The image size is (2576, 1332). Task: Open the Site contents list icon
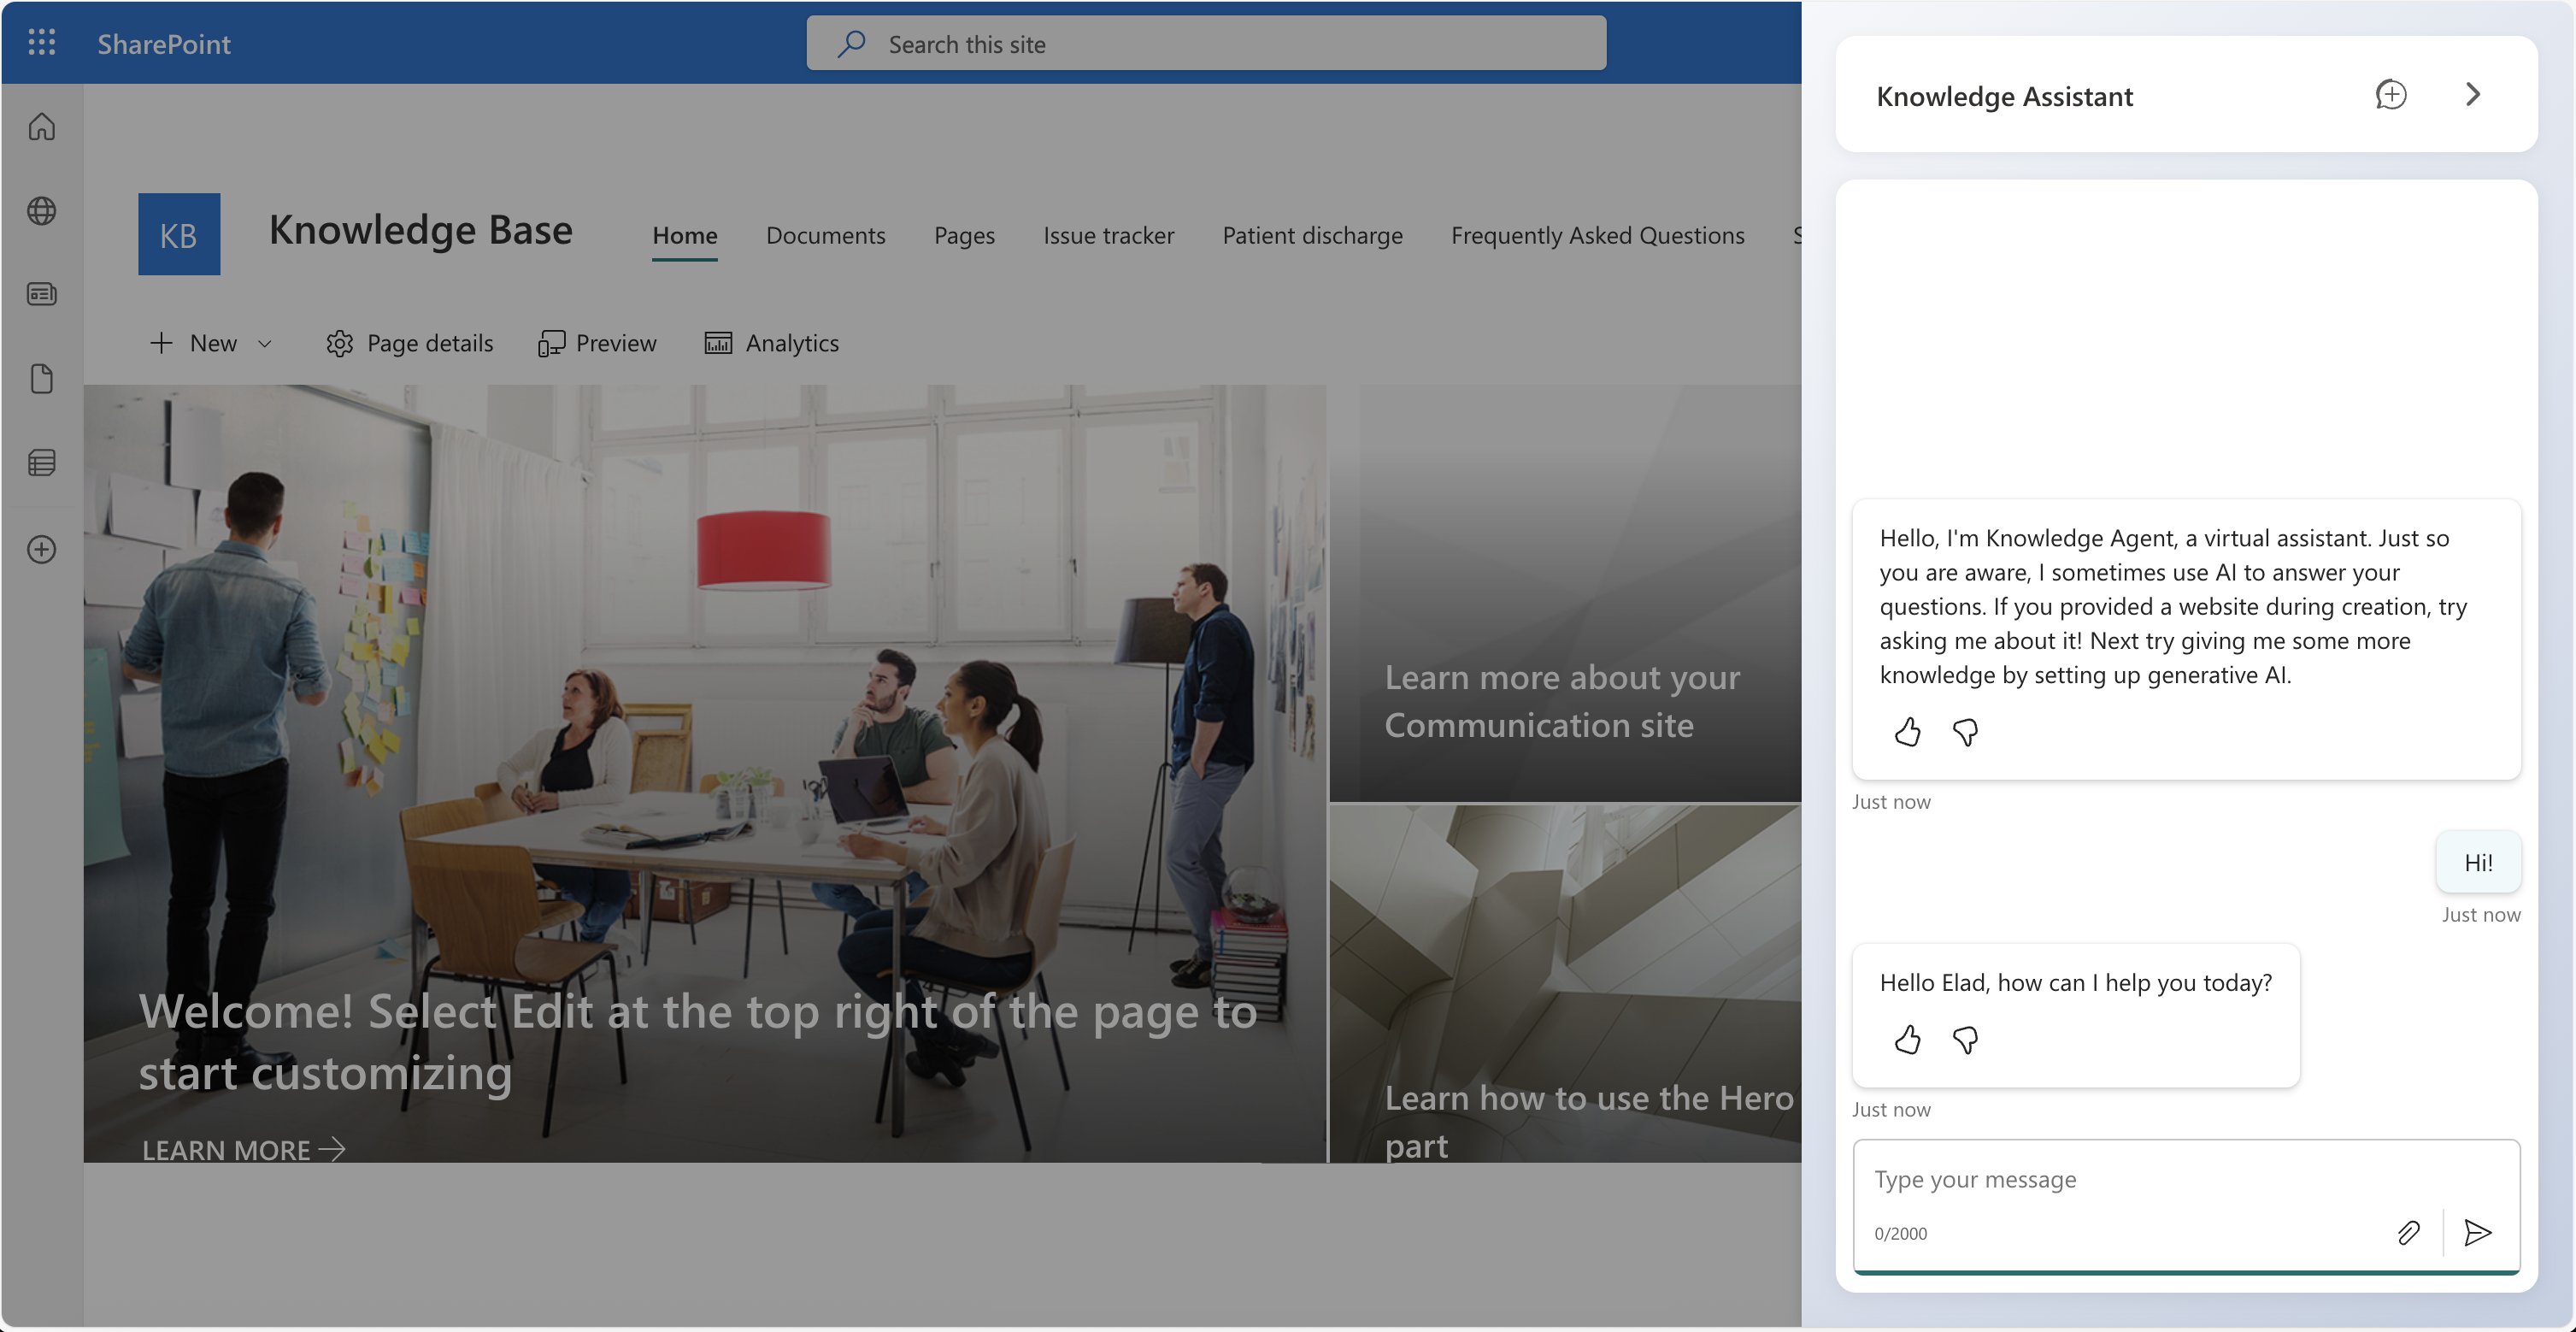(x=41, y=462)
